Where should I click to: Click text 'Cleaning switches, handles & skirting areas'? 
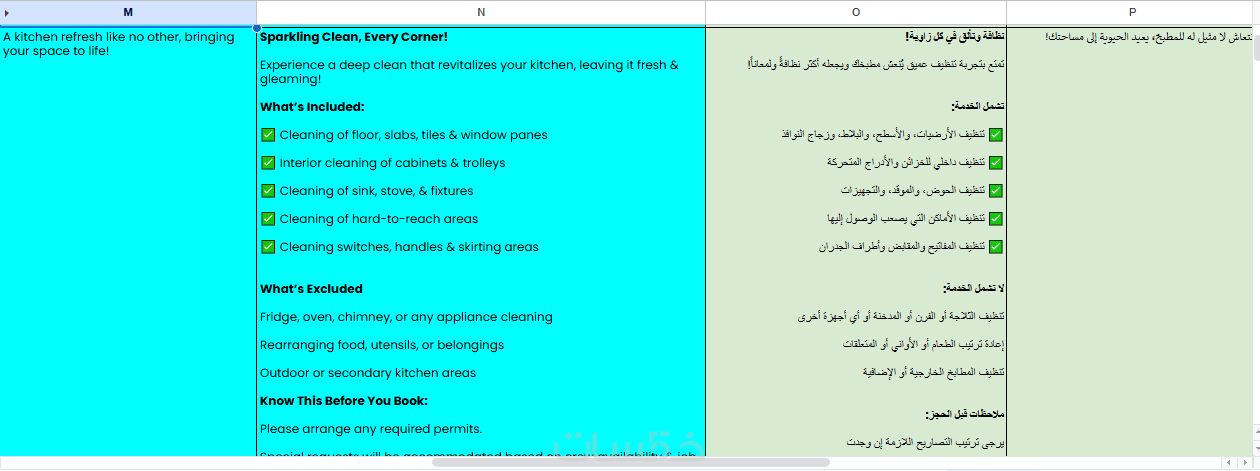coord(409,247)
